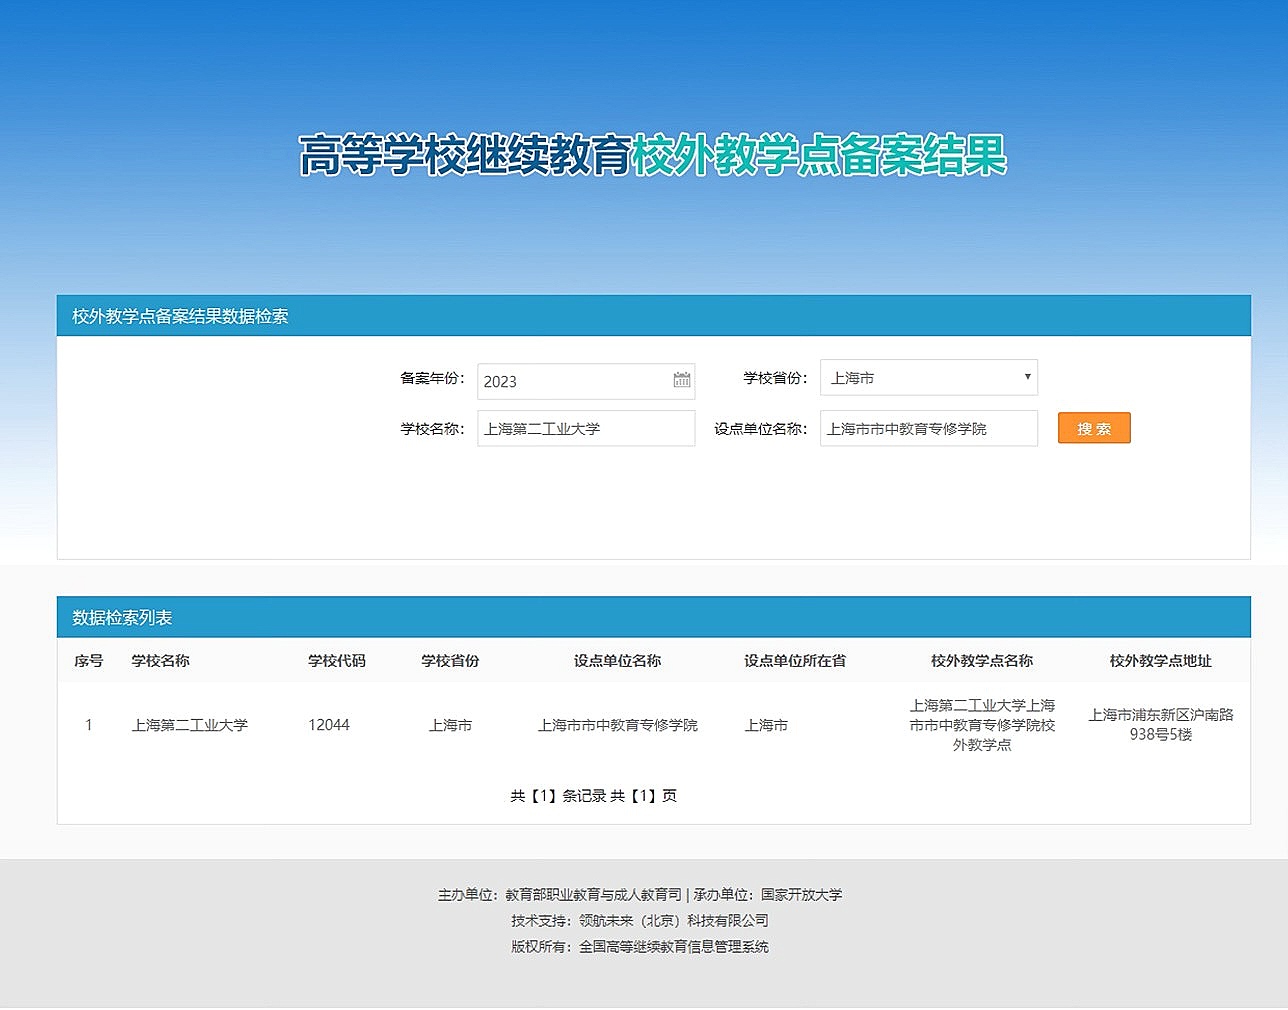Click the 校外教学点地址 column header

point(1160,661)
